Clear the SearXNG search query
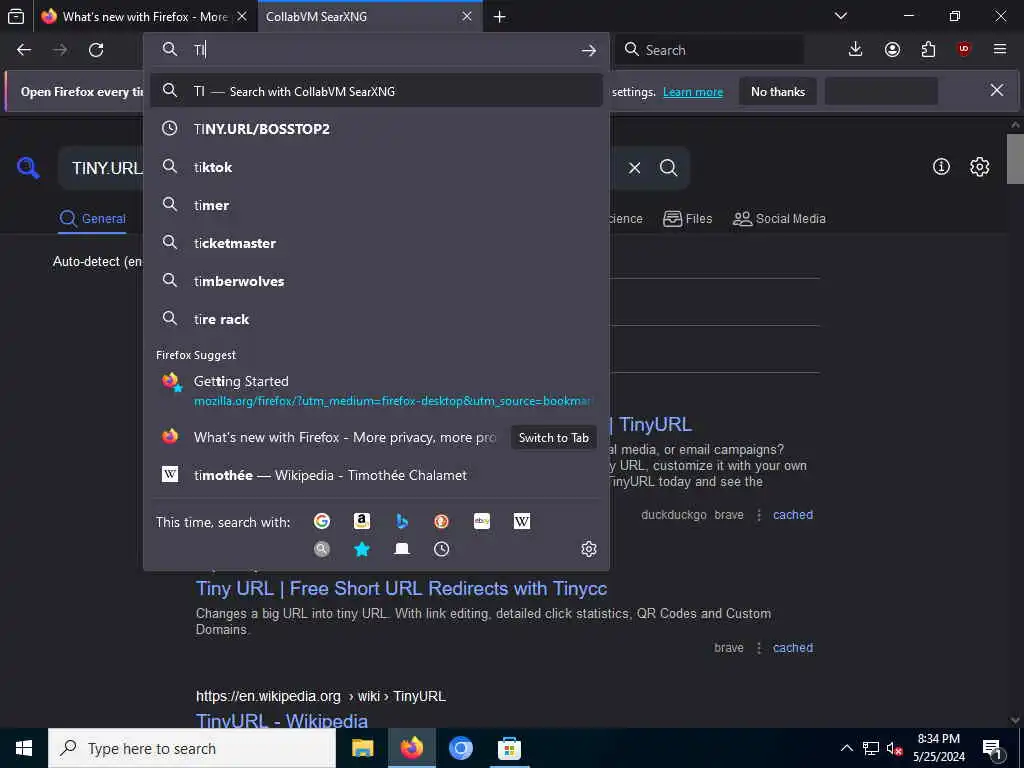The width and height of the screenshot is (1024, 768). pyautogui.click(x=634, y=168)
